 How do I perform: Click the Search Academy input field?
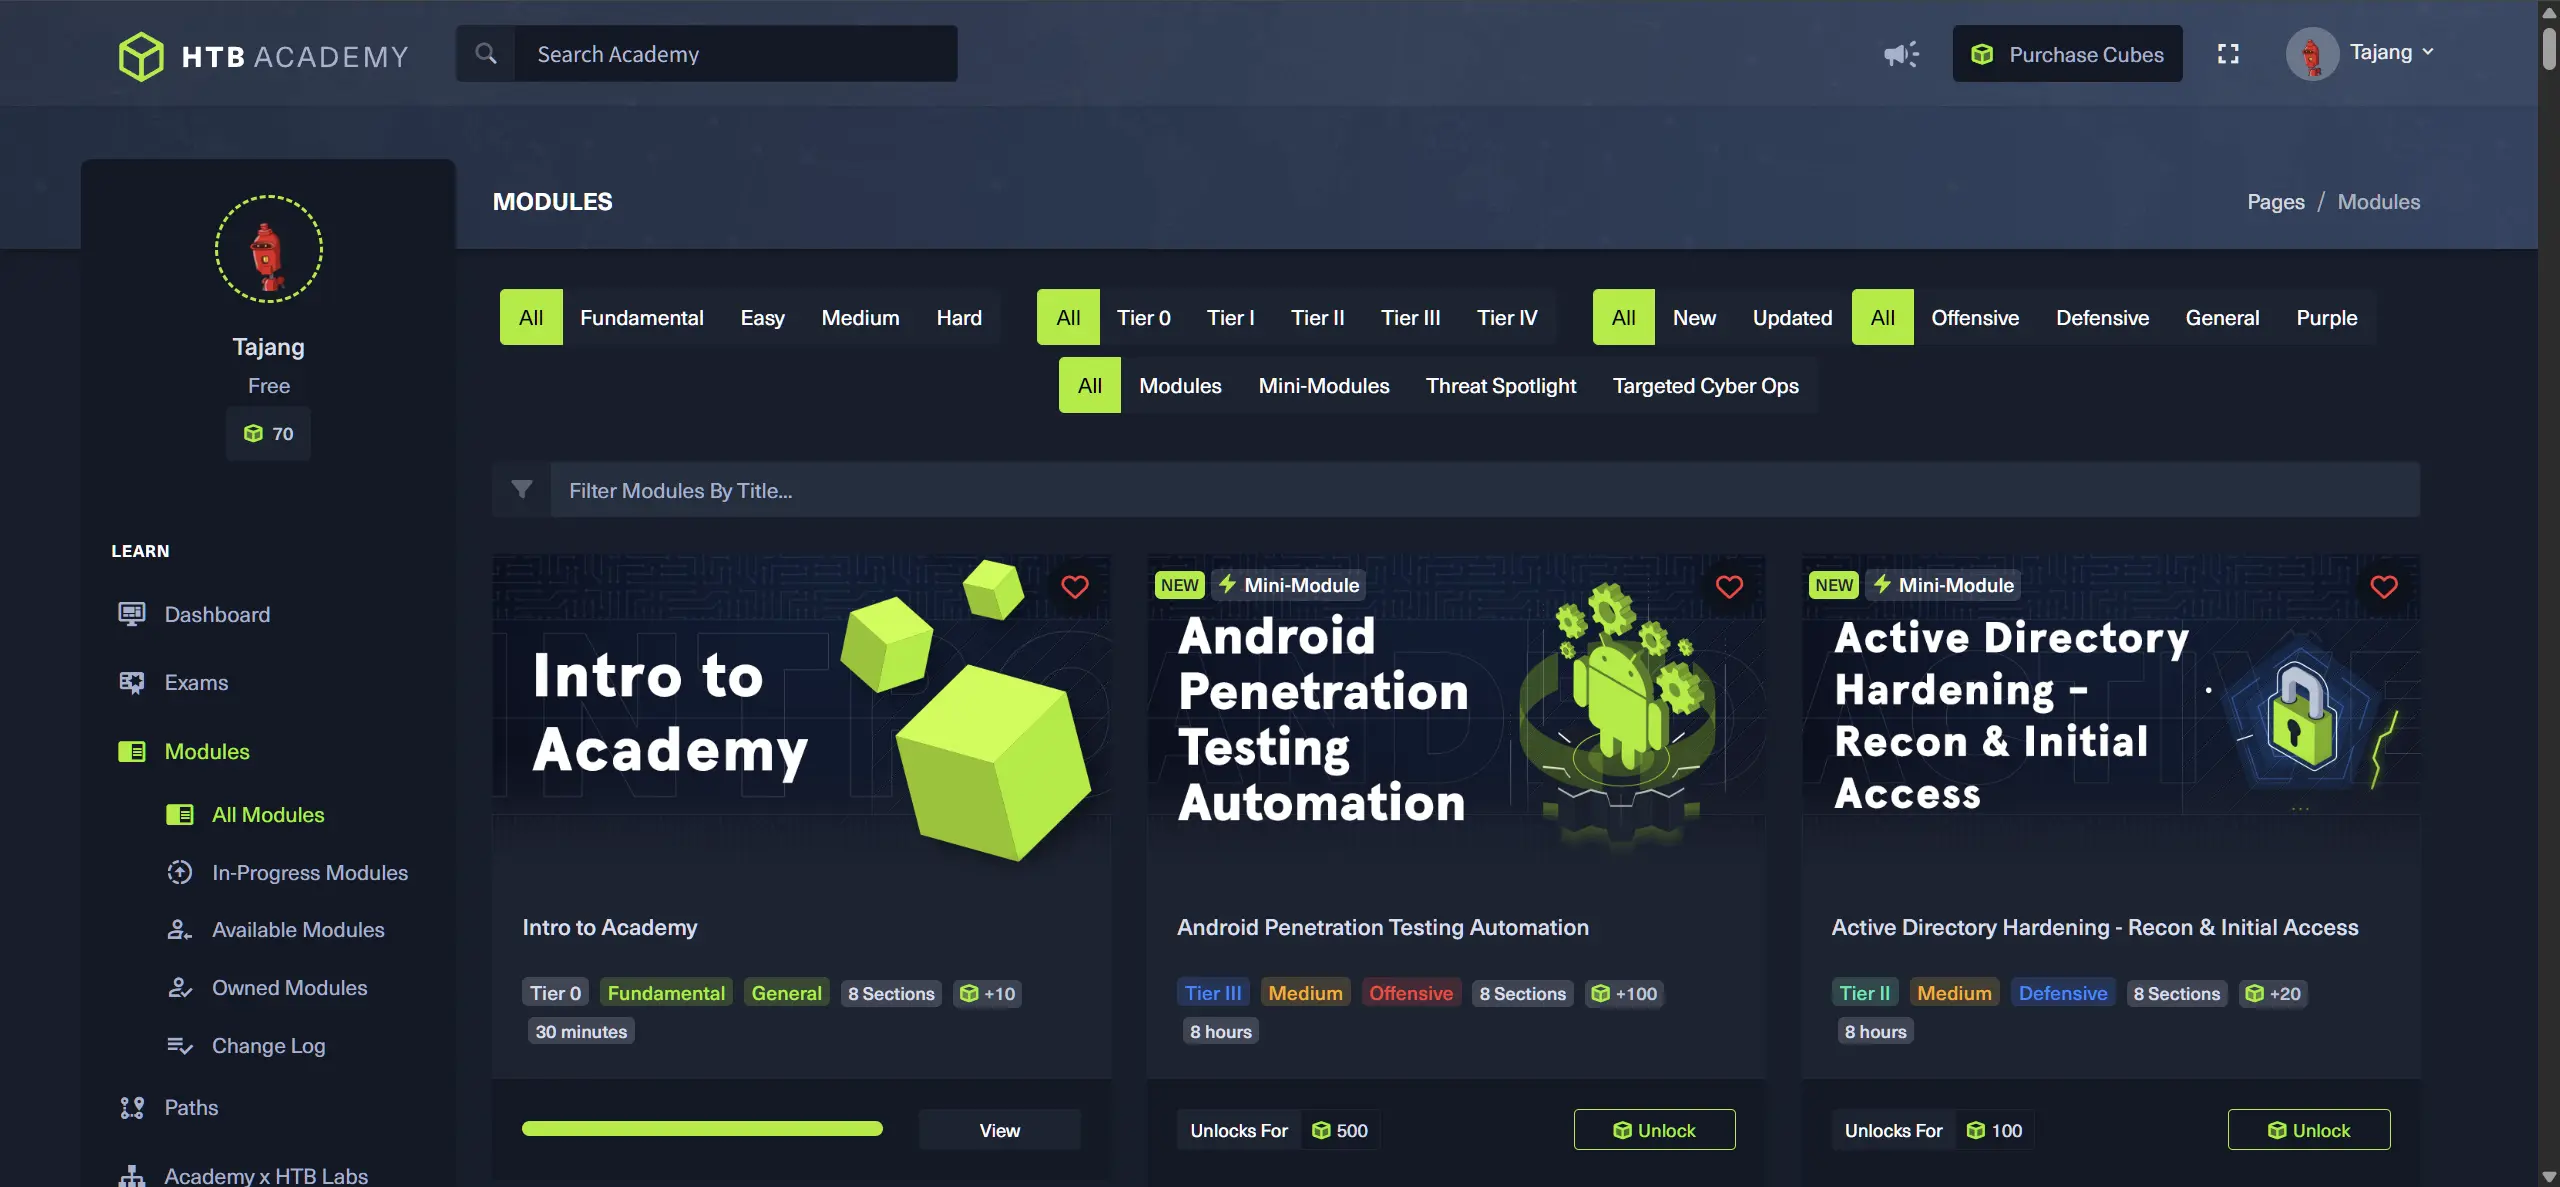coord(736,54)
